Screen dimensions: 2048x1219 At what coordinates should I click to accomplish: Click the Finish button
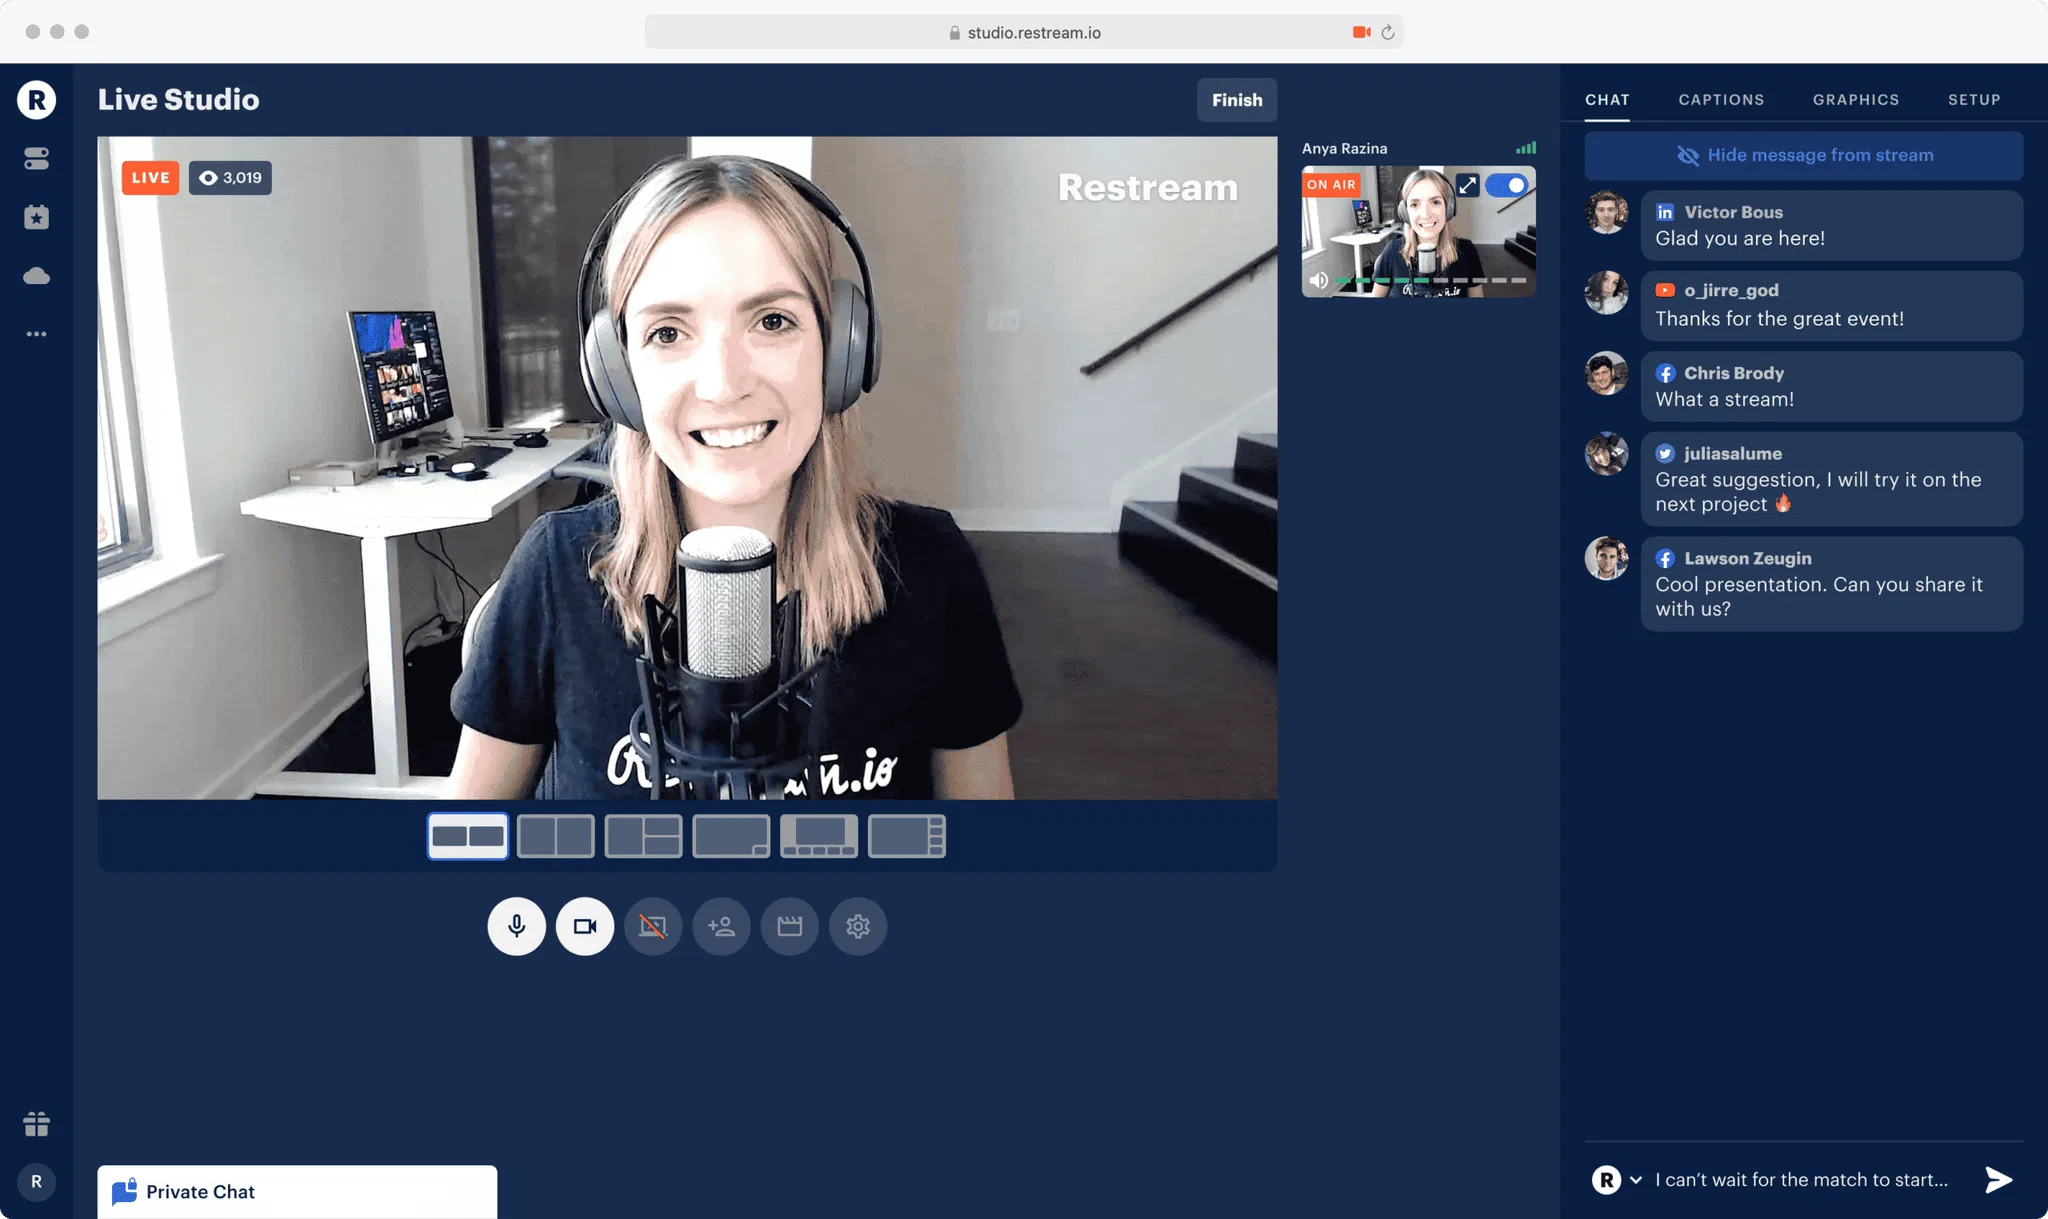[x=1237, y=100]
